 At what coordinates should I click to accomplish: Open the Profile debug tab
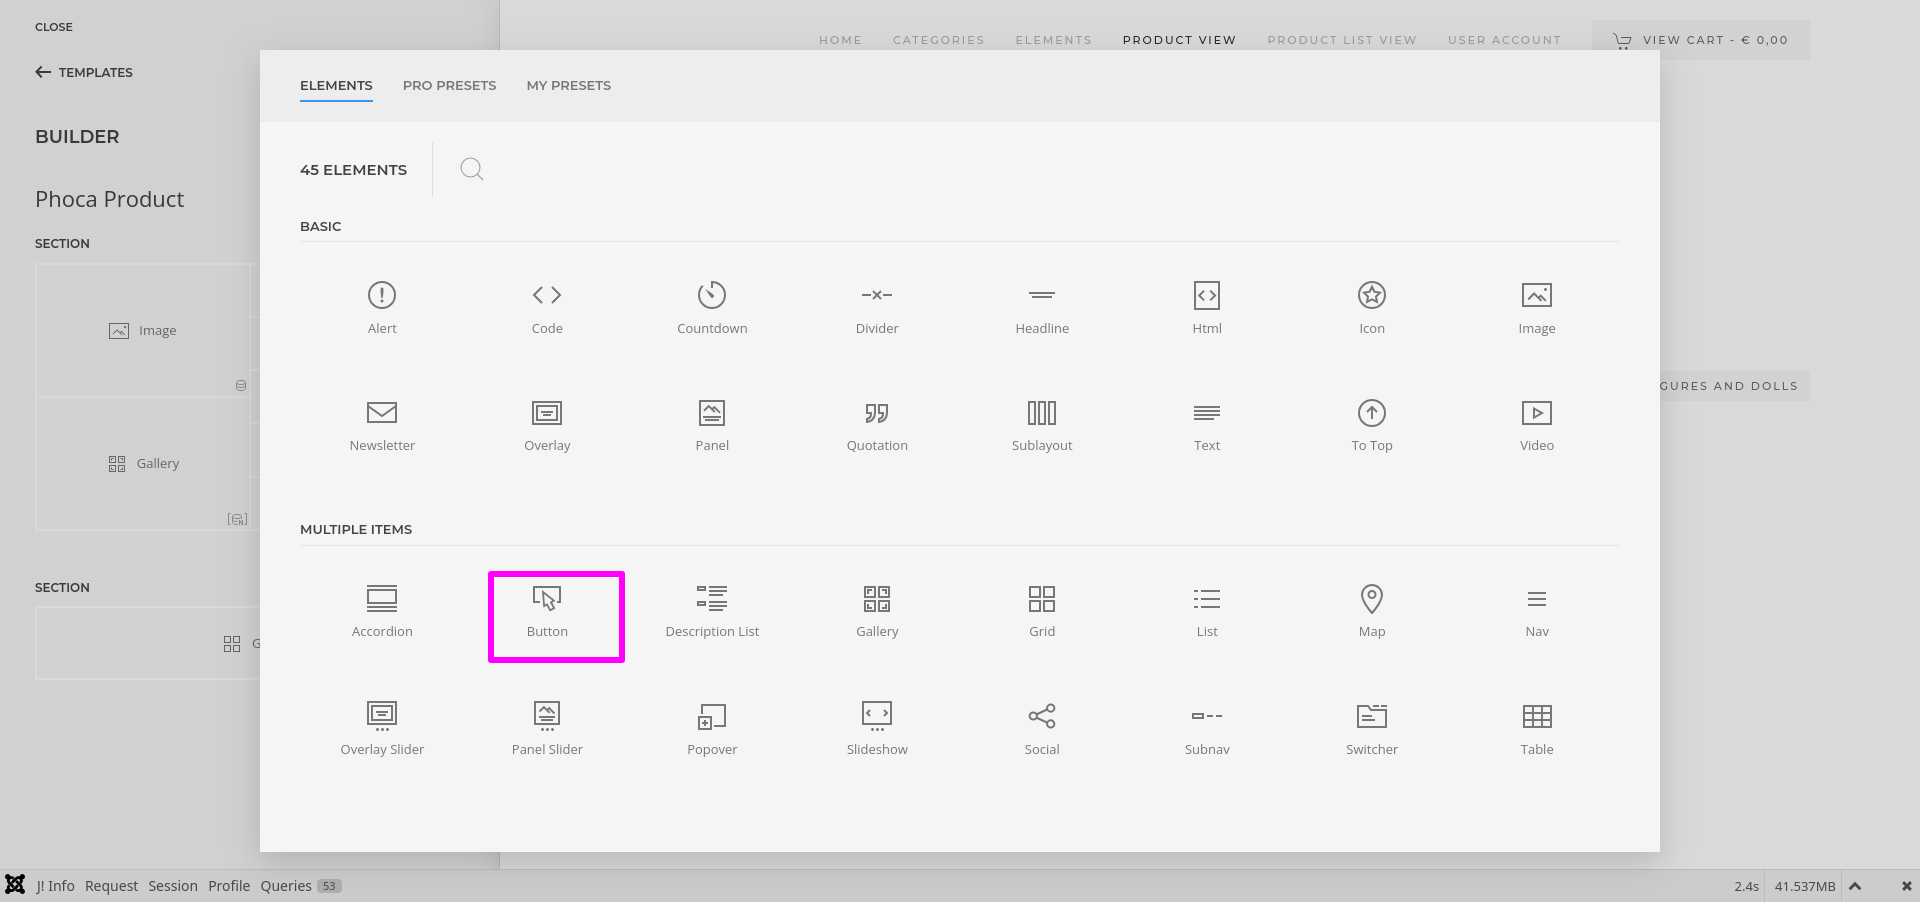pyautogui.click(x=229, y=886)
